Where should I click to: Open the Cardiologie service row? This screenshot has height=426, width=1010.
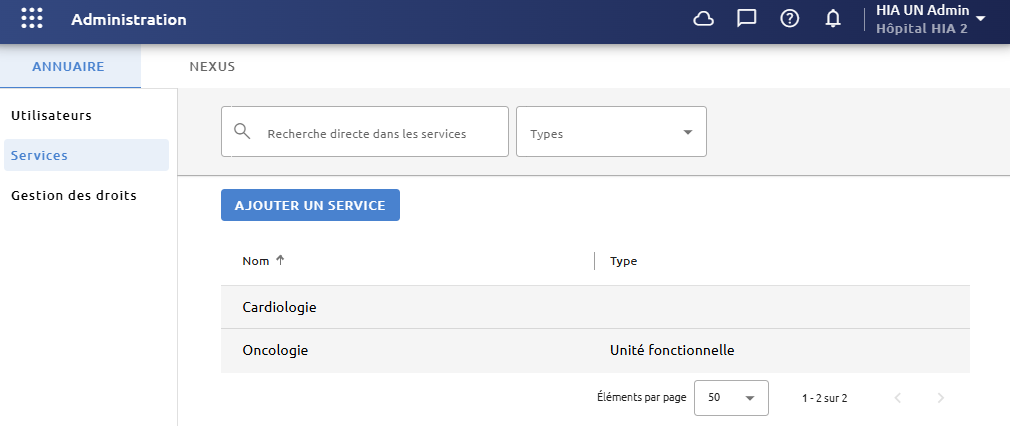595,307
